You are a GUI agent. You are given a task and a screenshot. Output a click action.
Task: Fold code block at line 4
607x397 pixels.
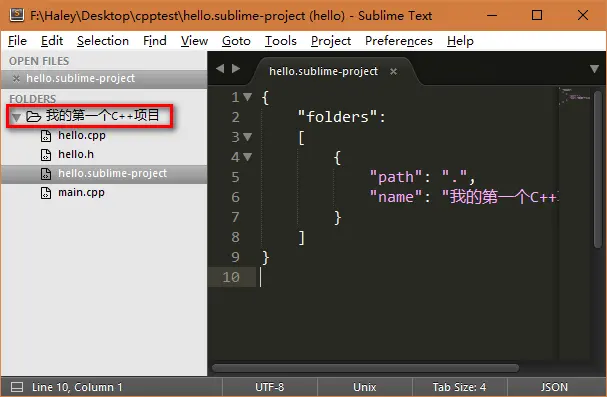click(247, 157)
